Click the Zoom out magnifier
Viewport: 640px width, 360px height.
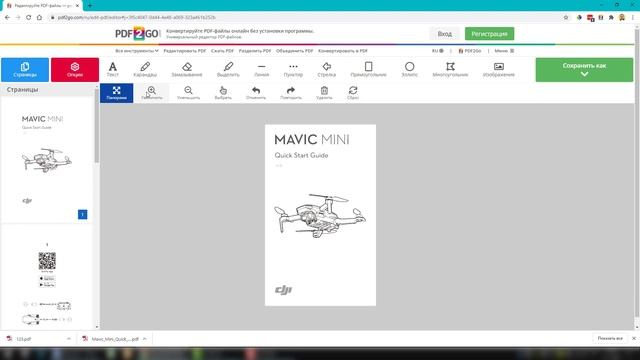188,93
